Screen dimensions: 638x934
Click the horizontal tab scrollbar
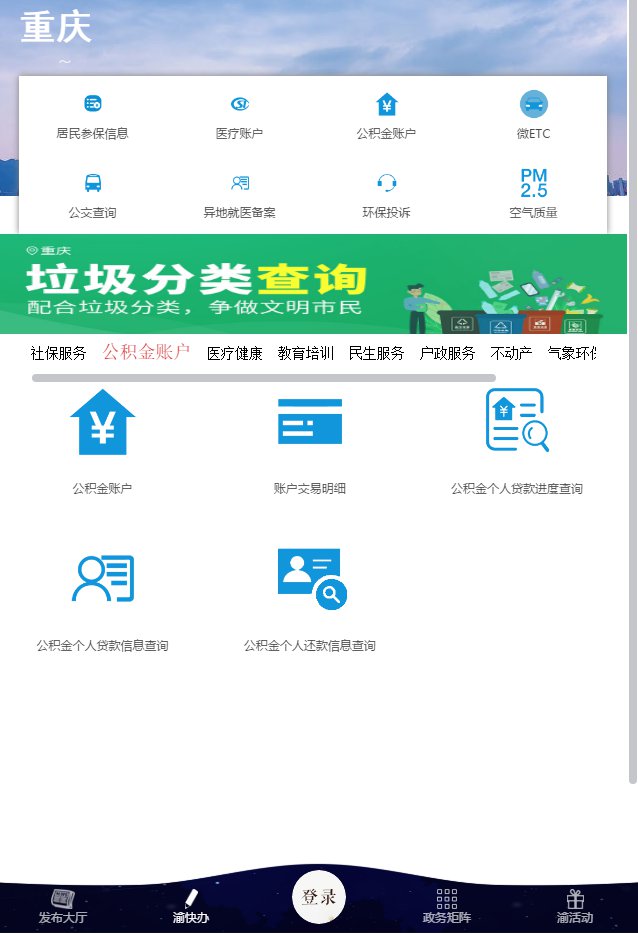point(264,378)
